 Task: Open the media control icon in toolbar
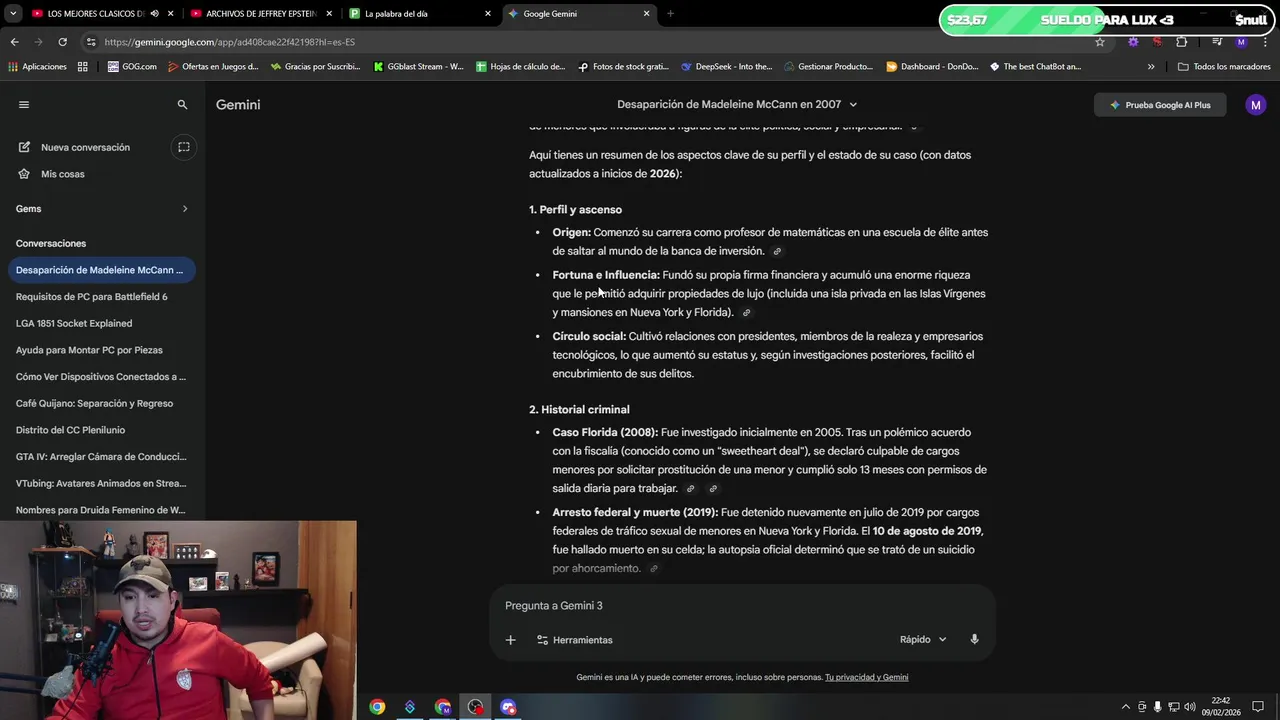point(1217,42)
